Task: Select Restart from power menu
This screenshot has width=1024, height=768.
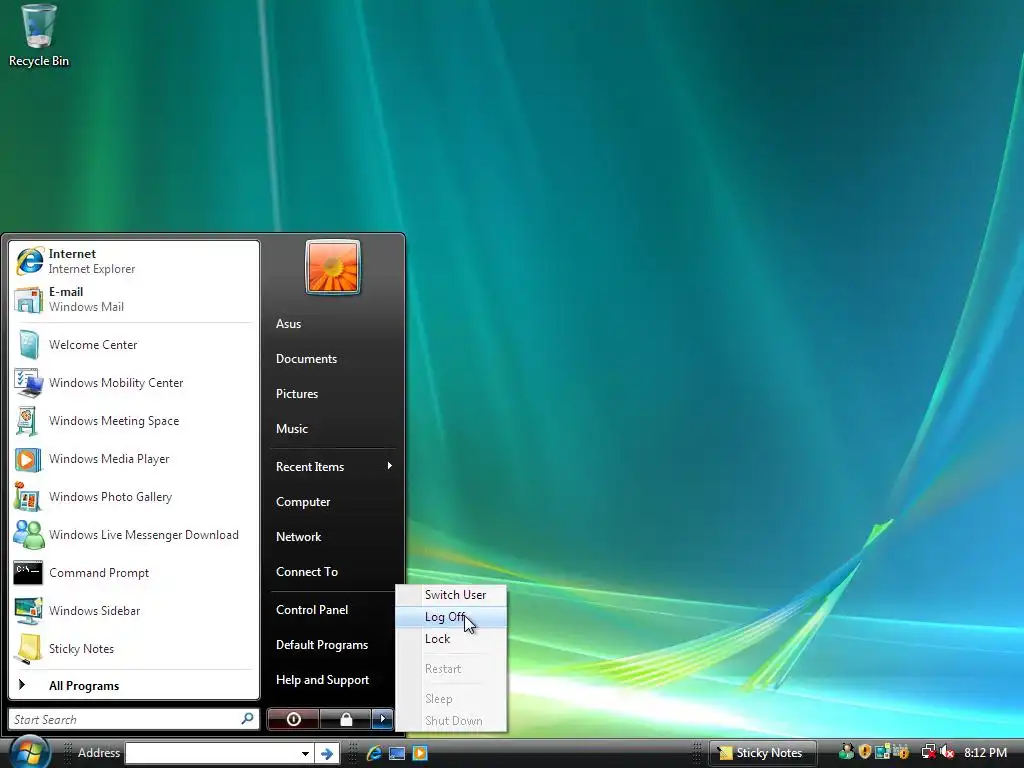Action: [x=451, y=669]
